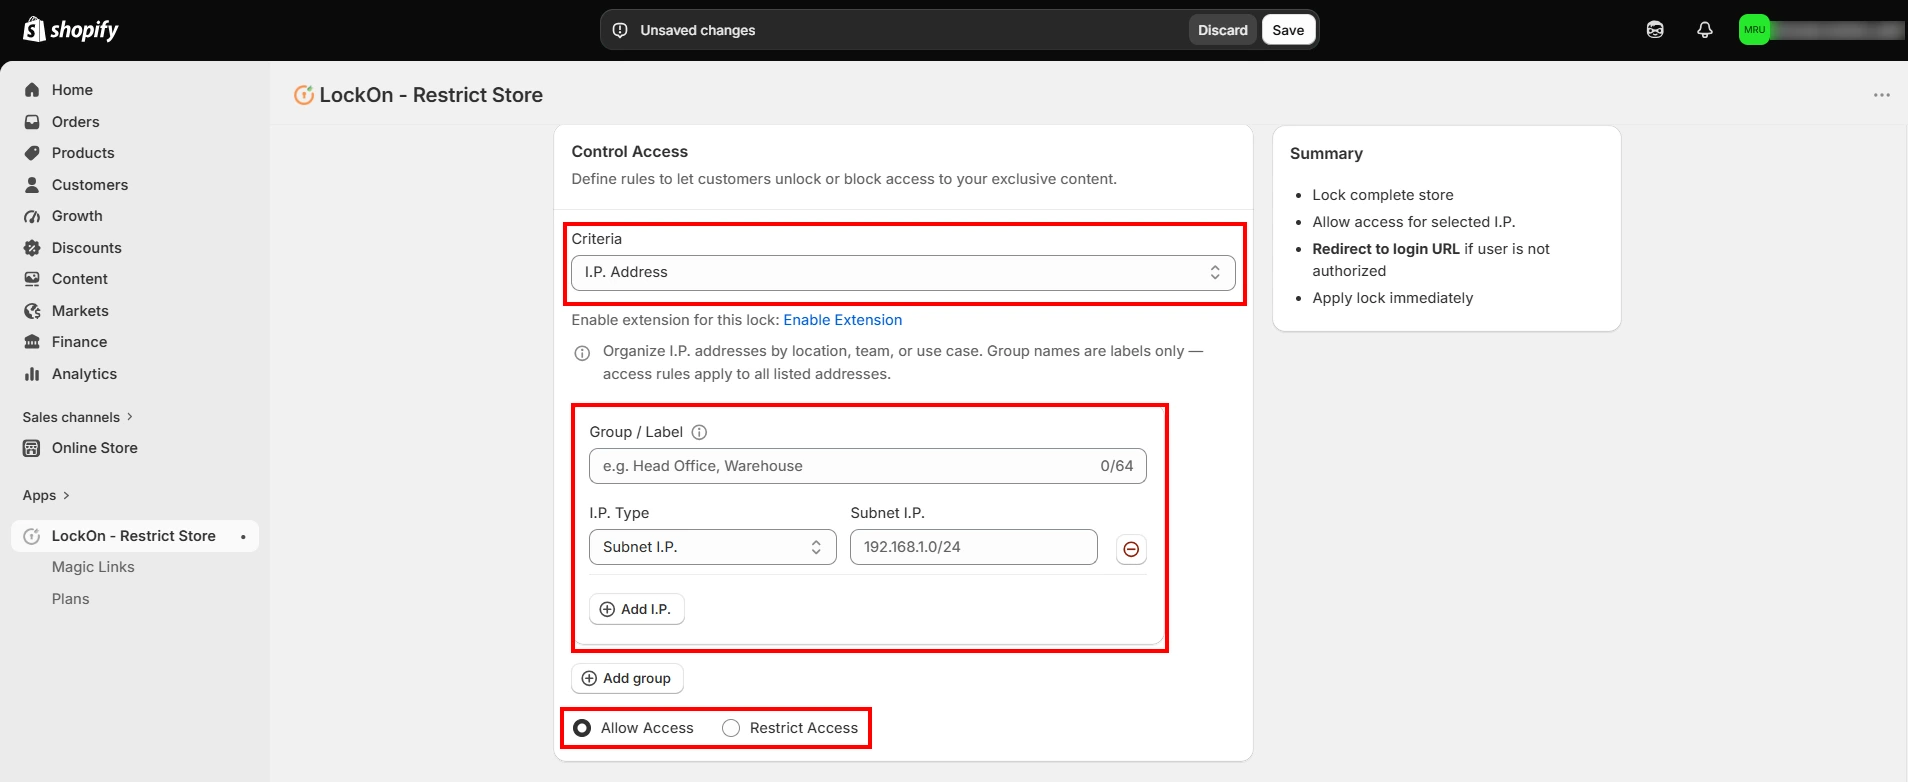This screenshot has width=1908, height=782.
Task: Click the Finance bank icon
Action: pyautogui.click(x=32, y=342)
